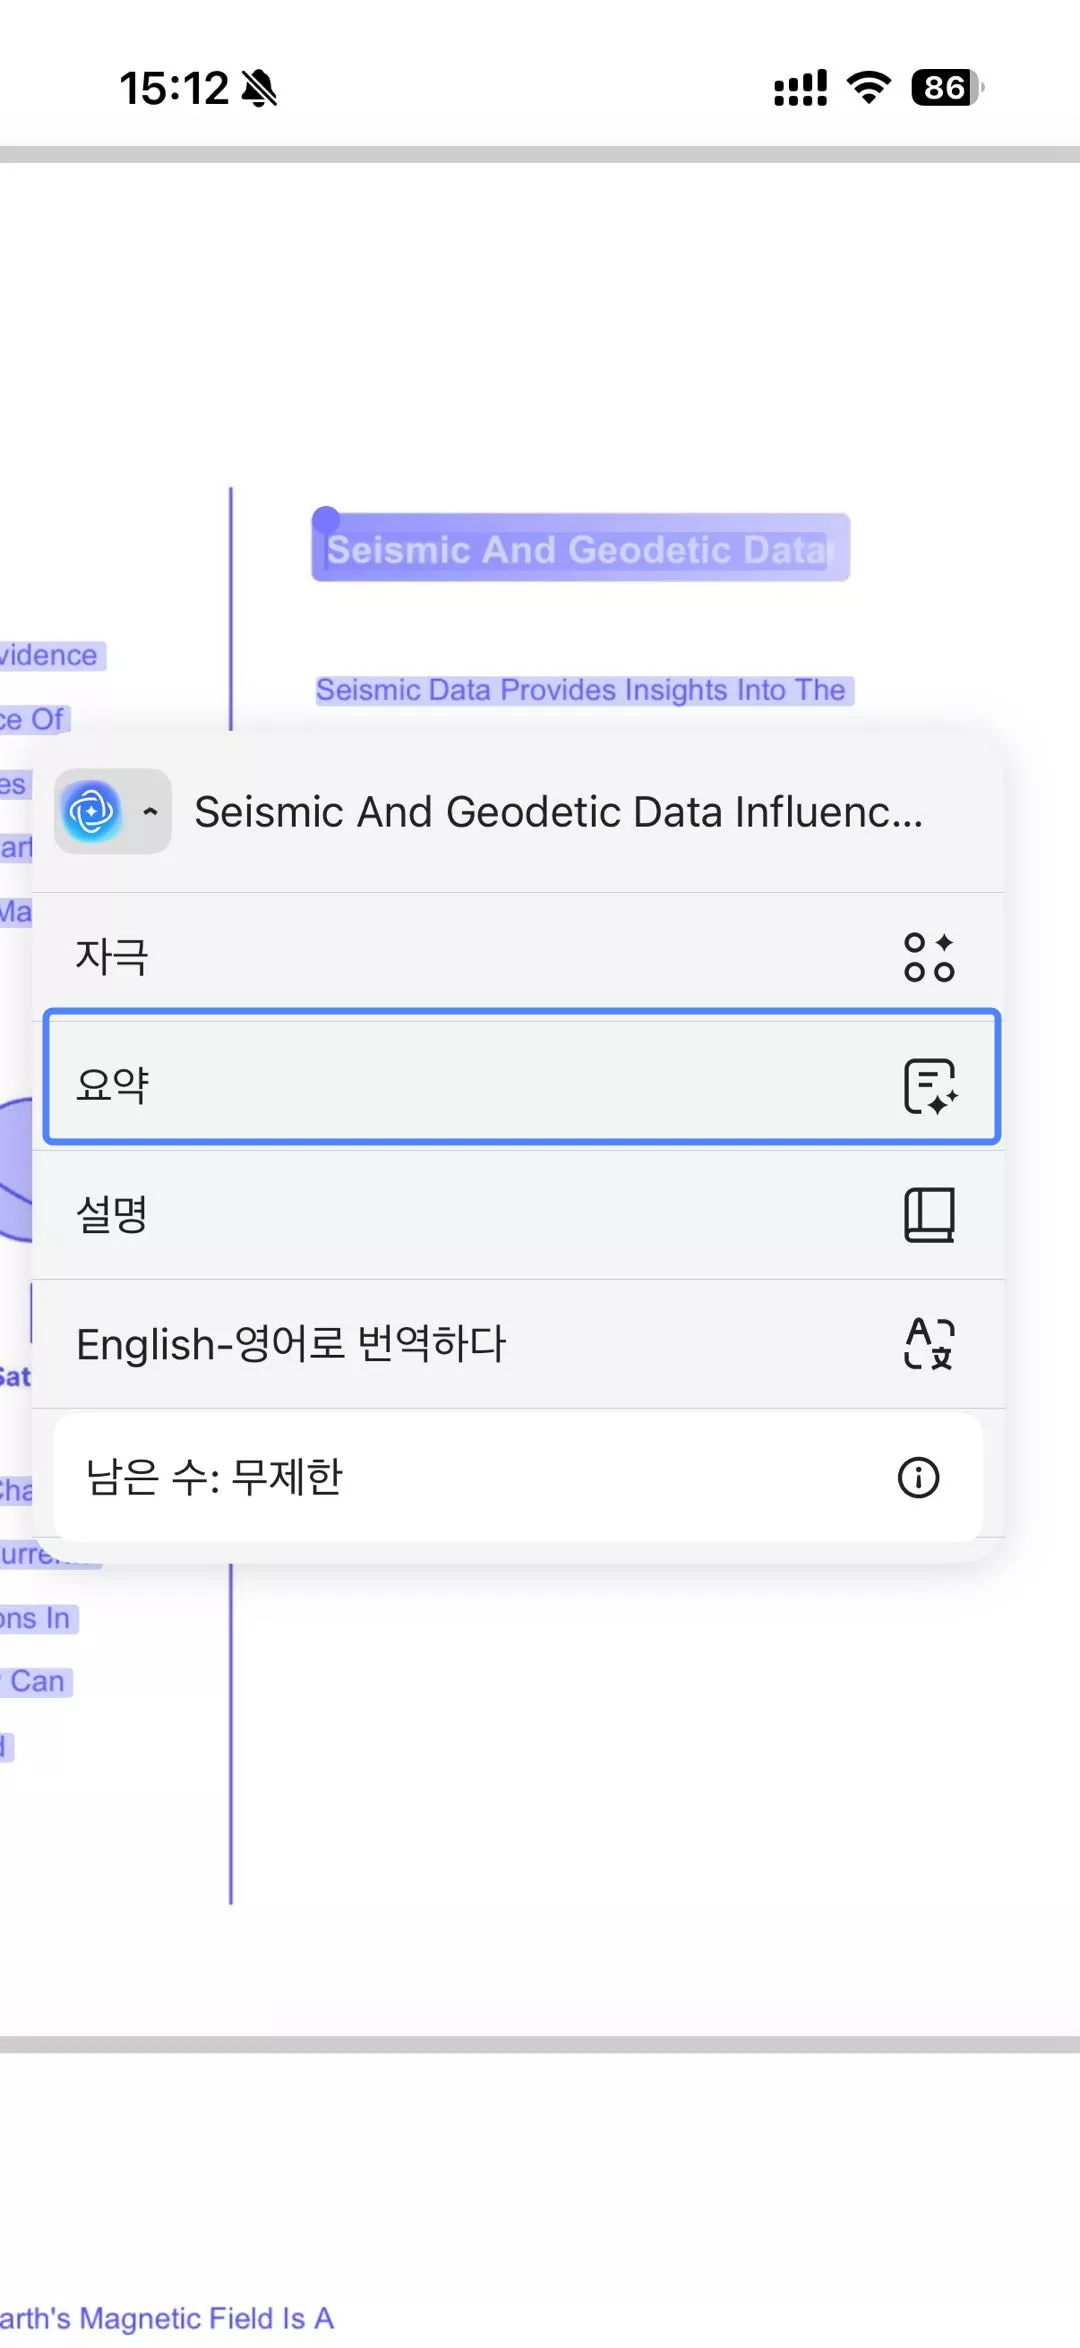Select the translate icon on the English row
Image resolution: width=1080 pixels, height=2348 pixels.
[930, 1344]
